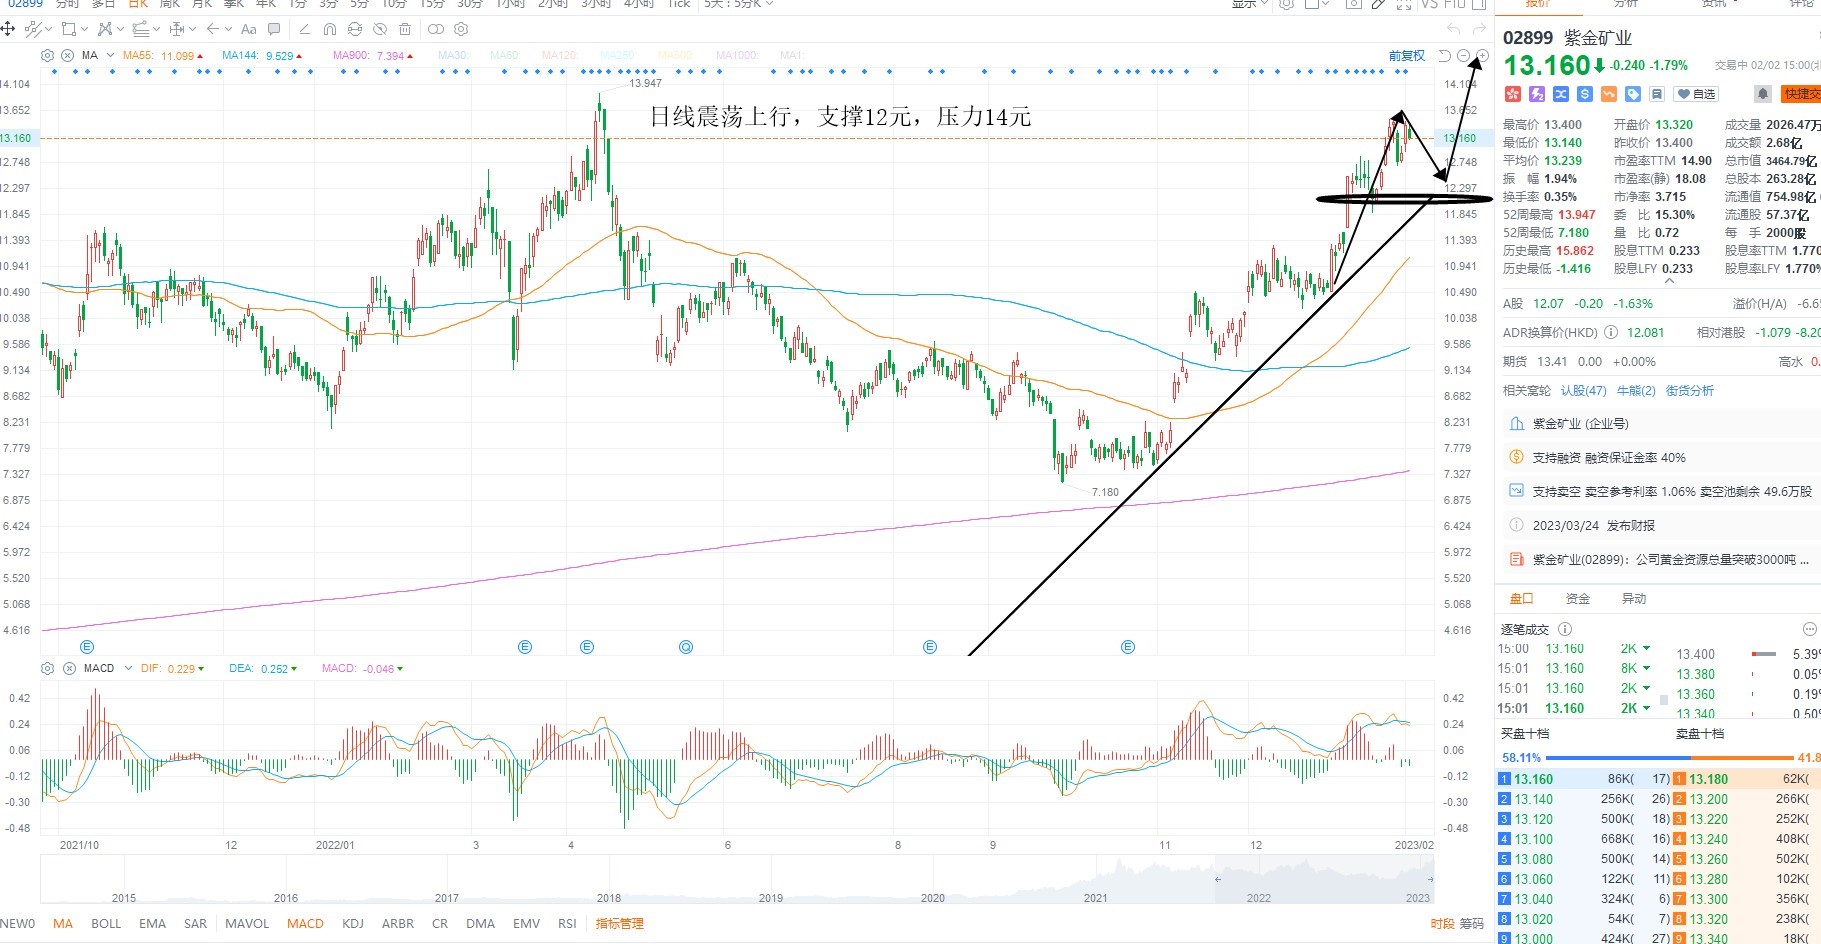
Task: Delete all drawings with trash icon
Action: 405,29
